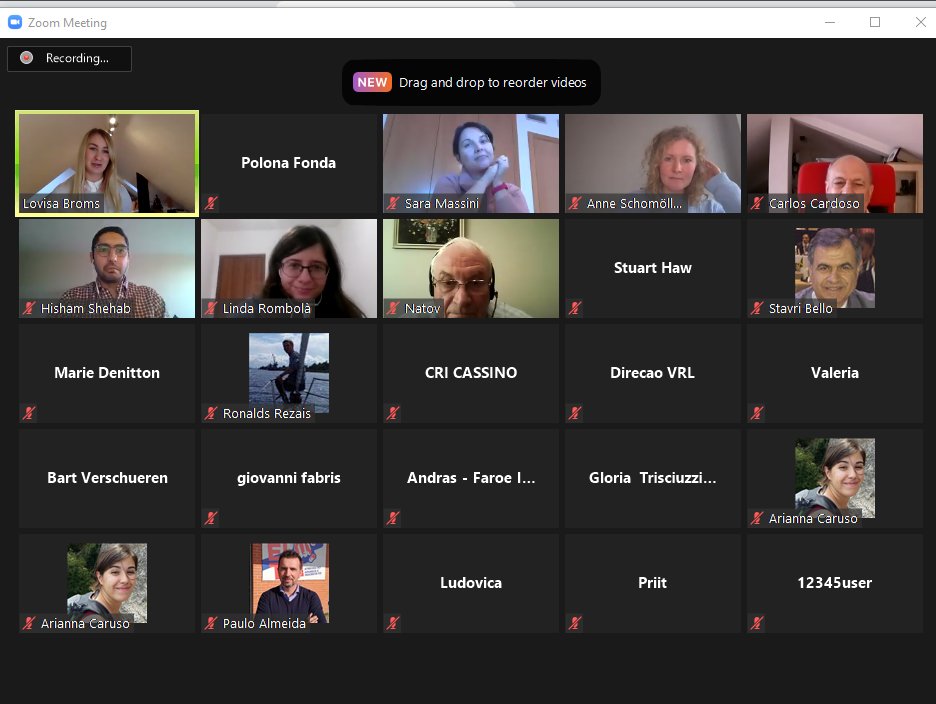Select Sara Massini's video tile

click(471, 163)
